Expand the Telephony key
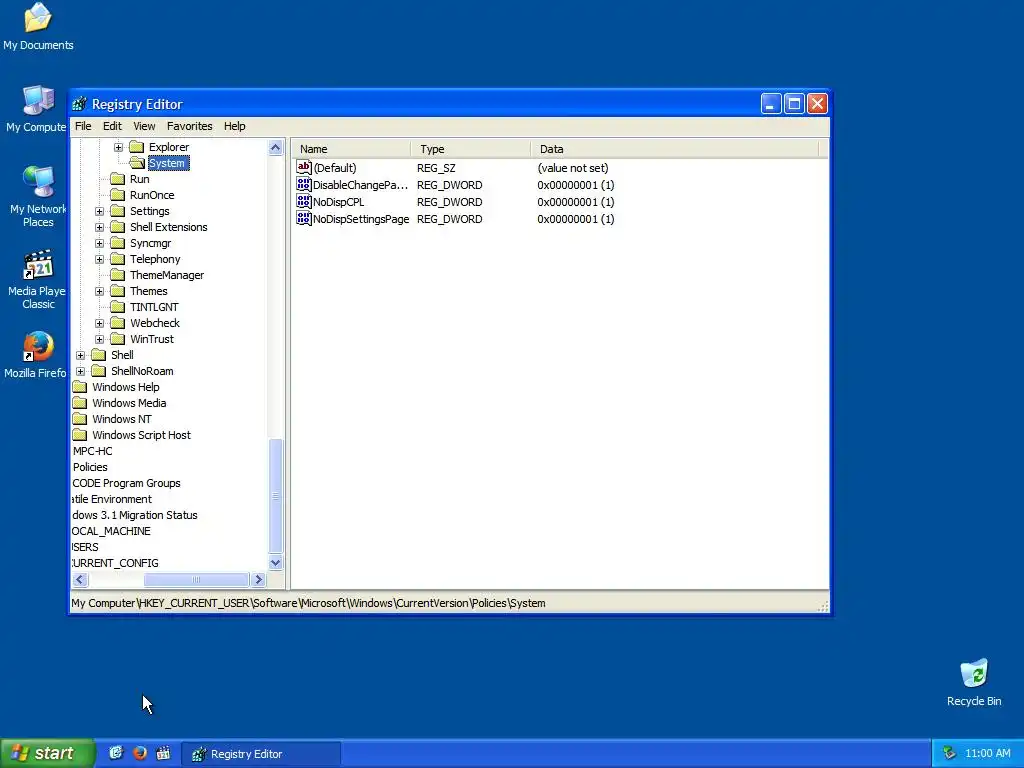This screenshot has height=768, width=1024. coord(99,259)
